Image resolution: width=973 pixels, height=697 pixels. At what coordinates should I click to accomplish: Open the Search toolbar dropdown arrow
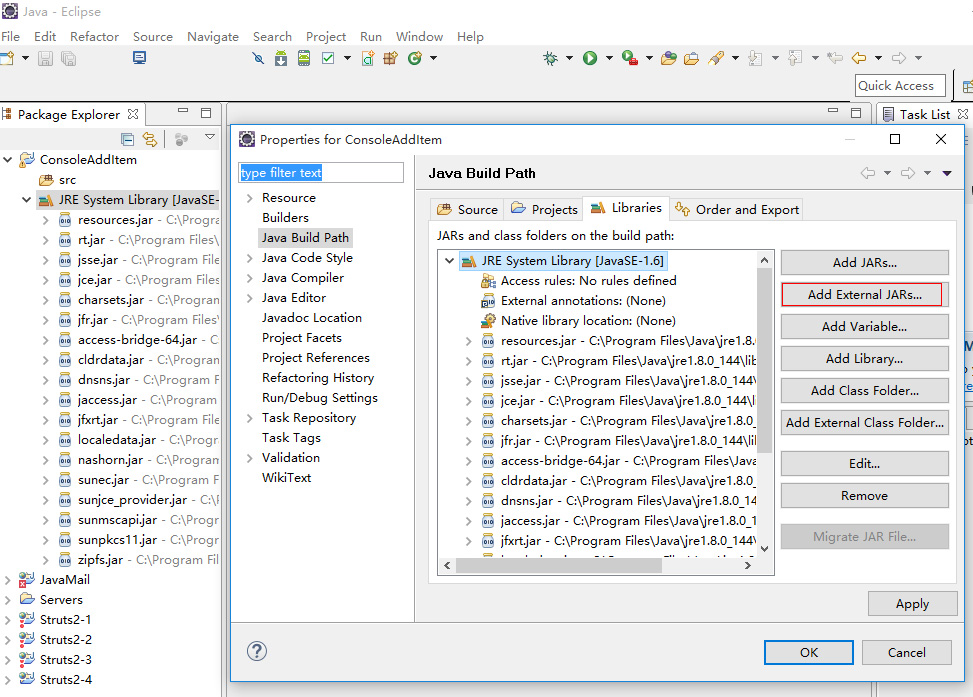pyautogui.click(x=735, y=58)
